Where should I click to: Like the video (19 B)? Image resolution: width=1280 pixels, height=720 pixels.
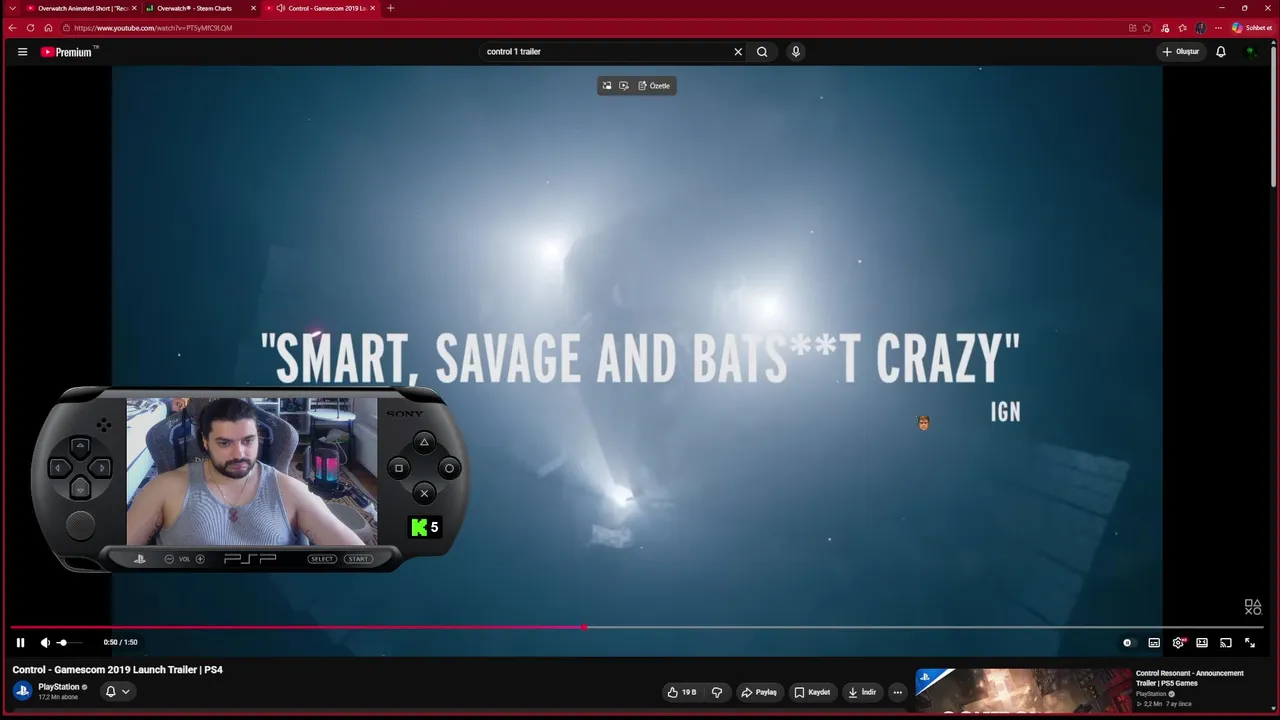point(683,692)
